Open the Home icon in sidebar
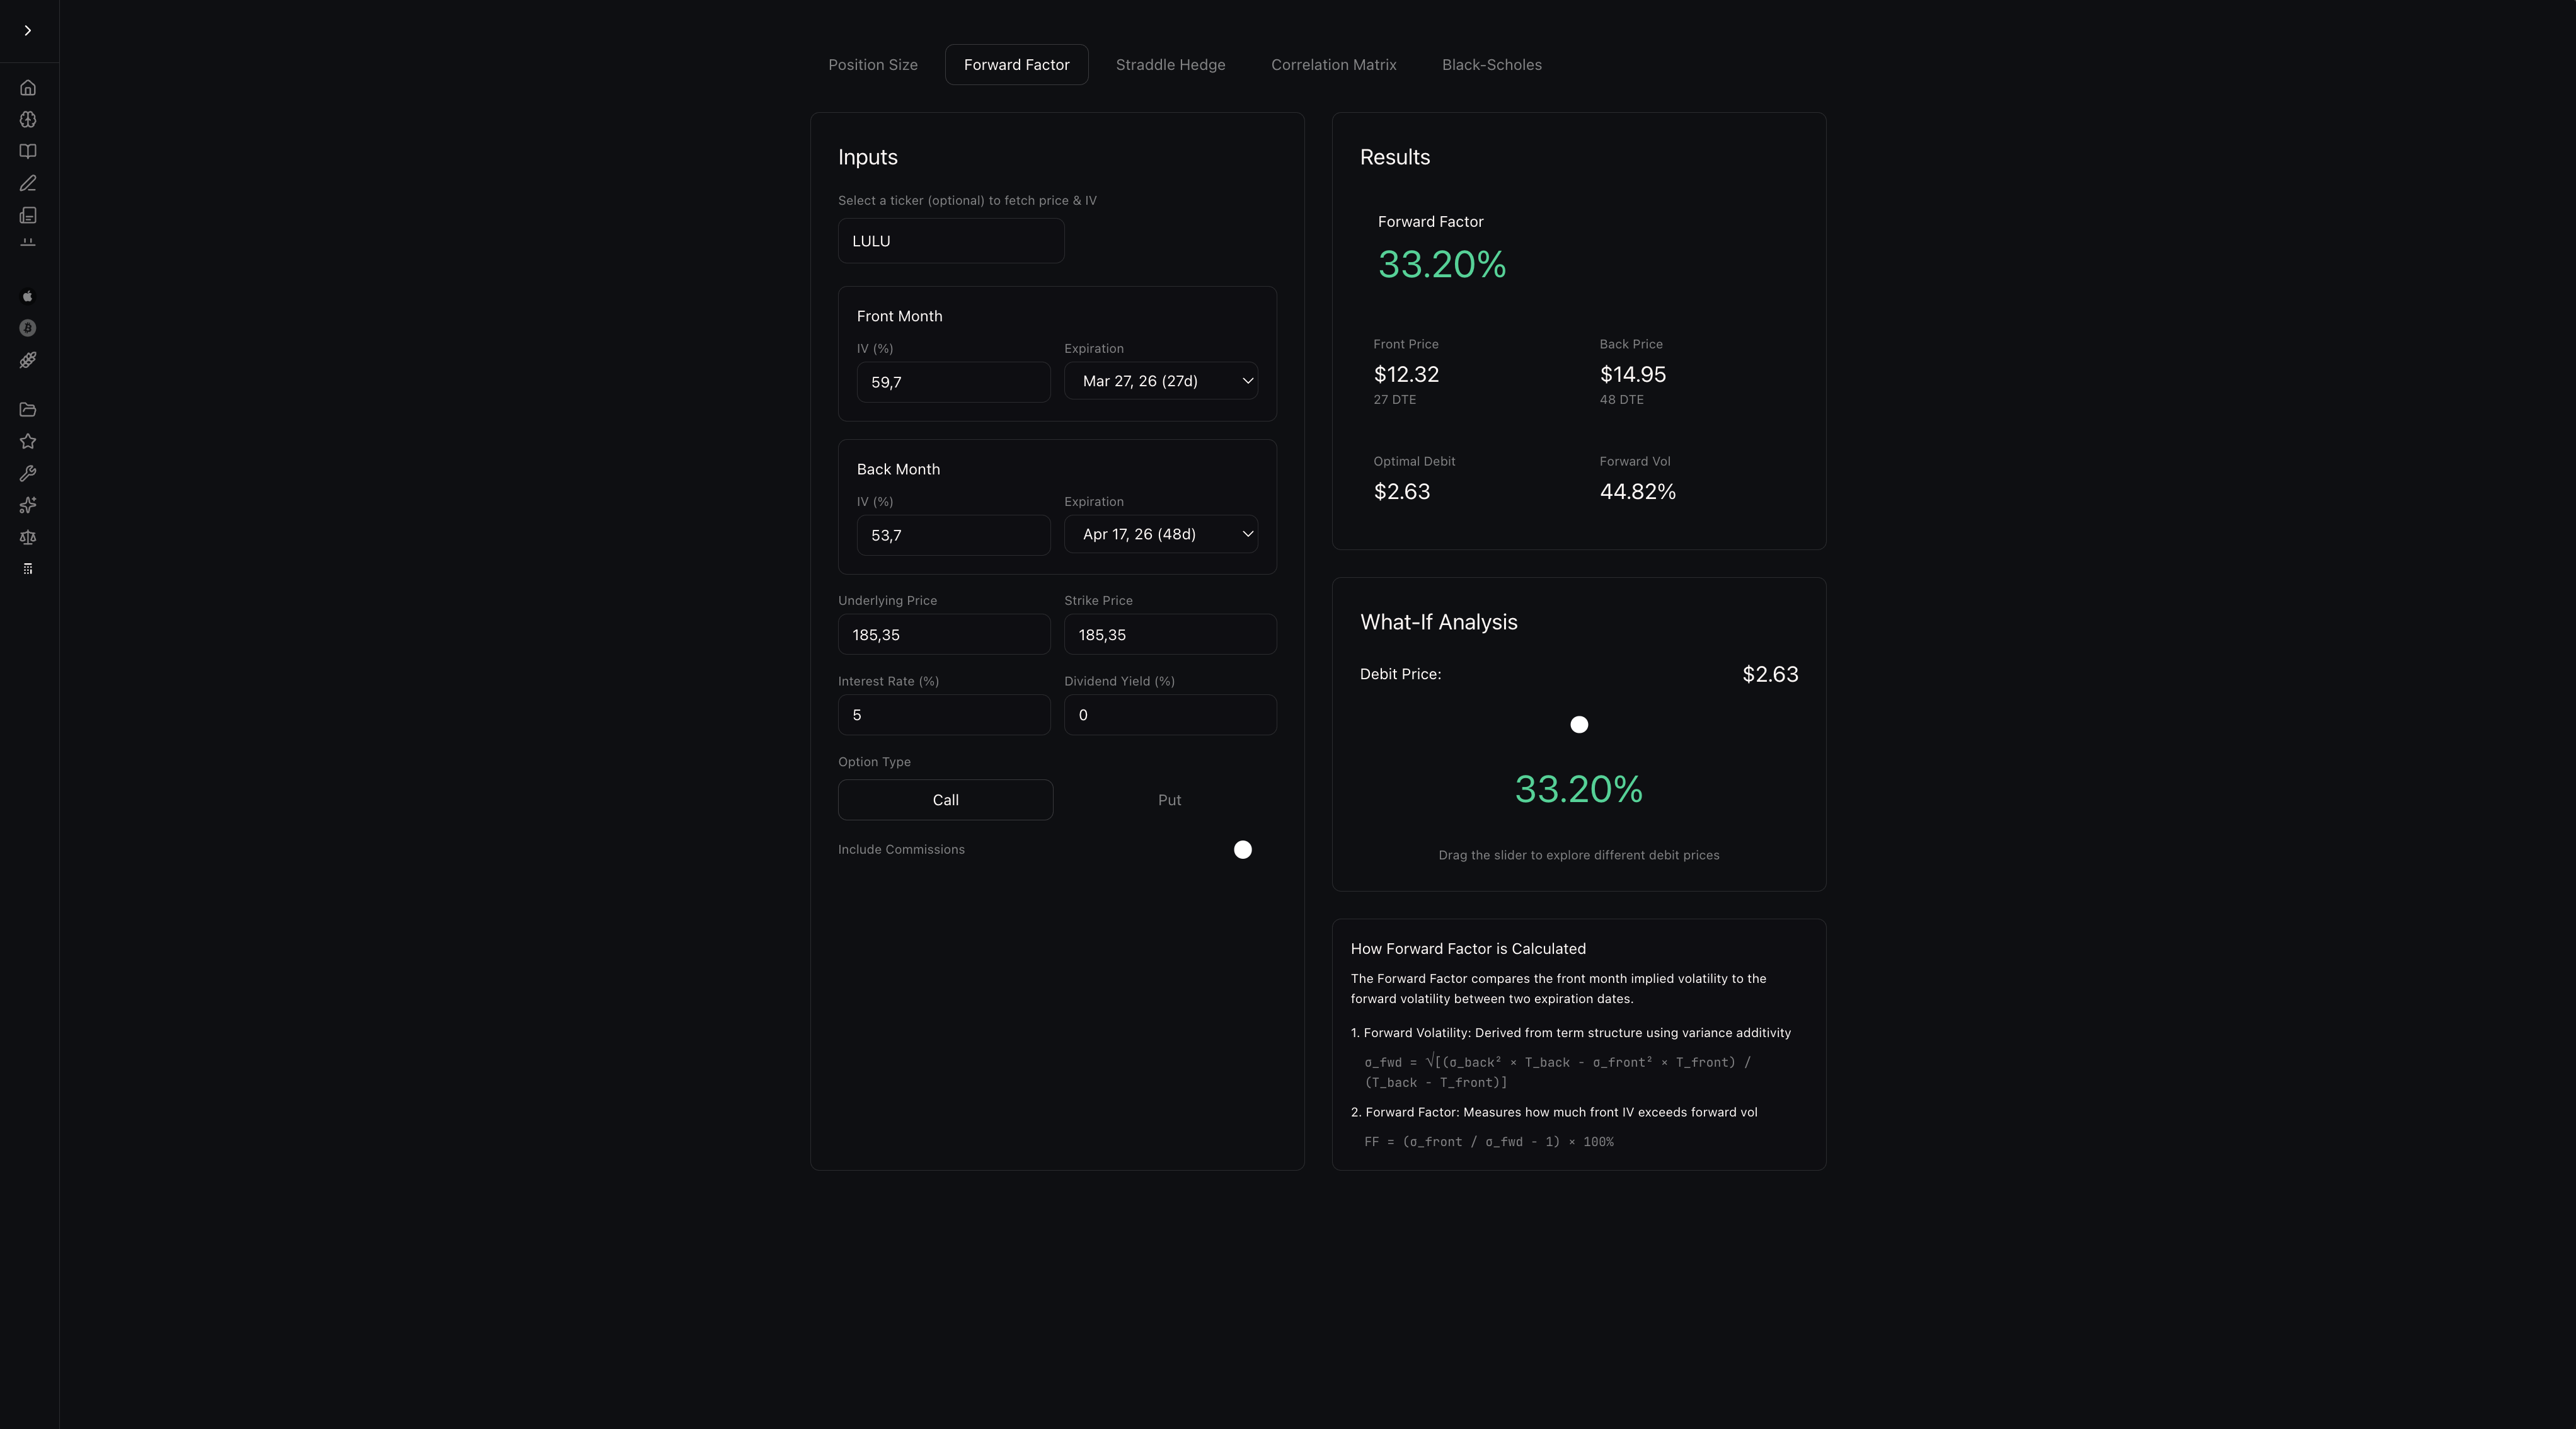This screenshot has height=1429, width=2576. (x=28, y=88)
